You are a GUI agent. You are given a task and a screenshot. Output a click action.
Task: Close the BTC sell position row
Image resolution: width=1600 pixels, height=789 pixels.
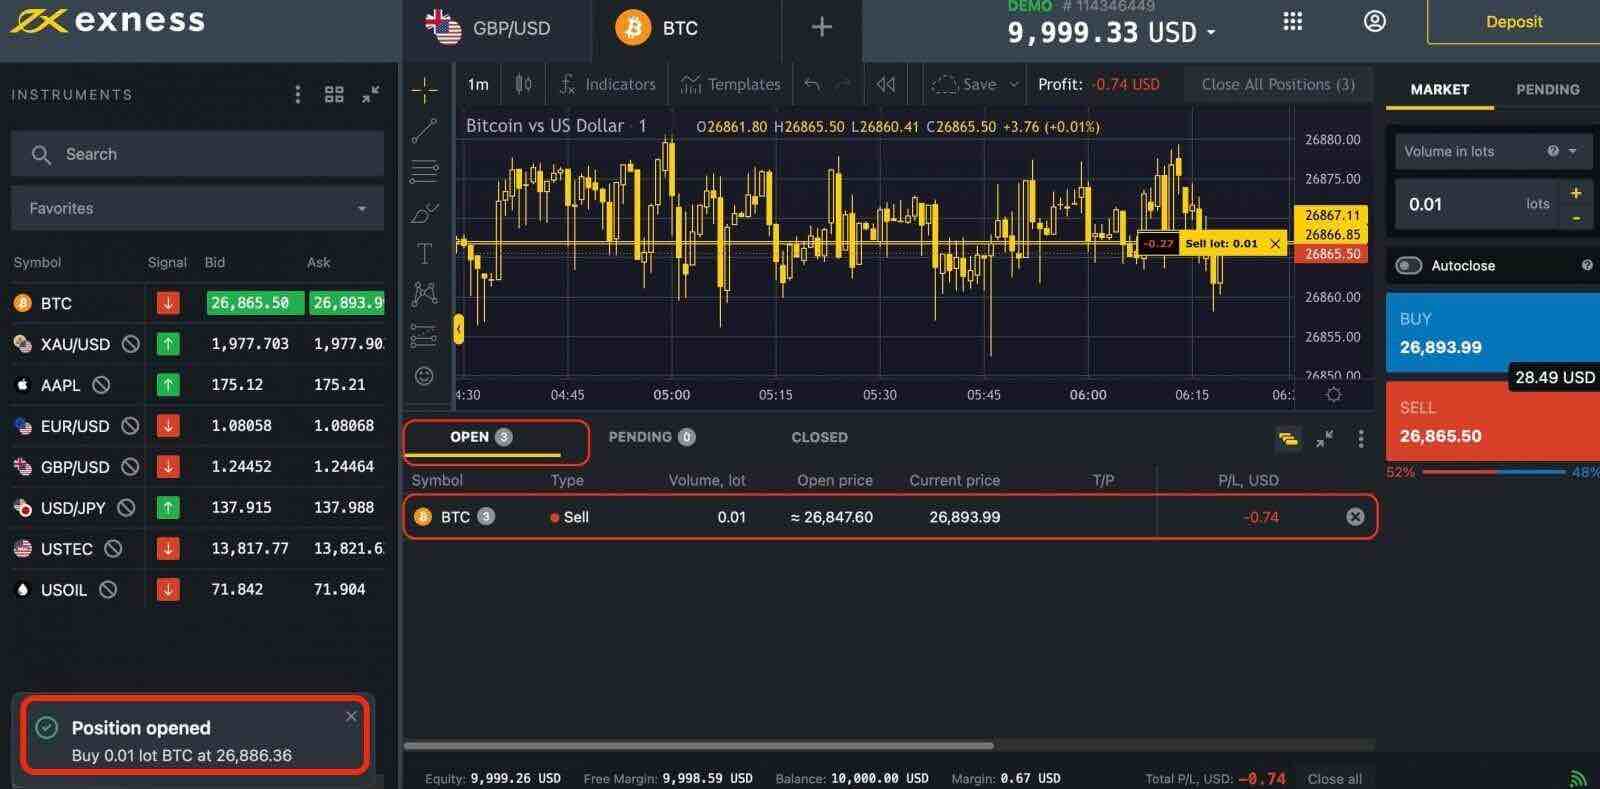(x=1355, y=517)
